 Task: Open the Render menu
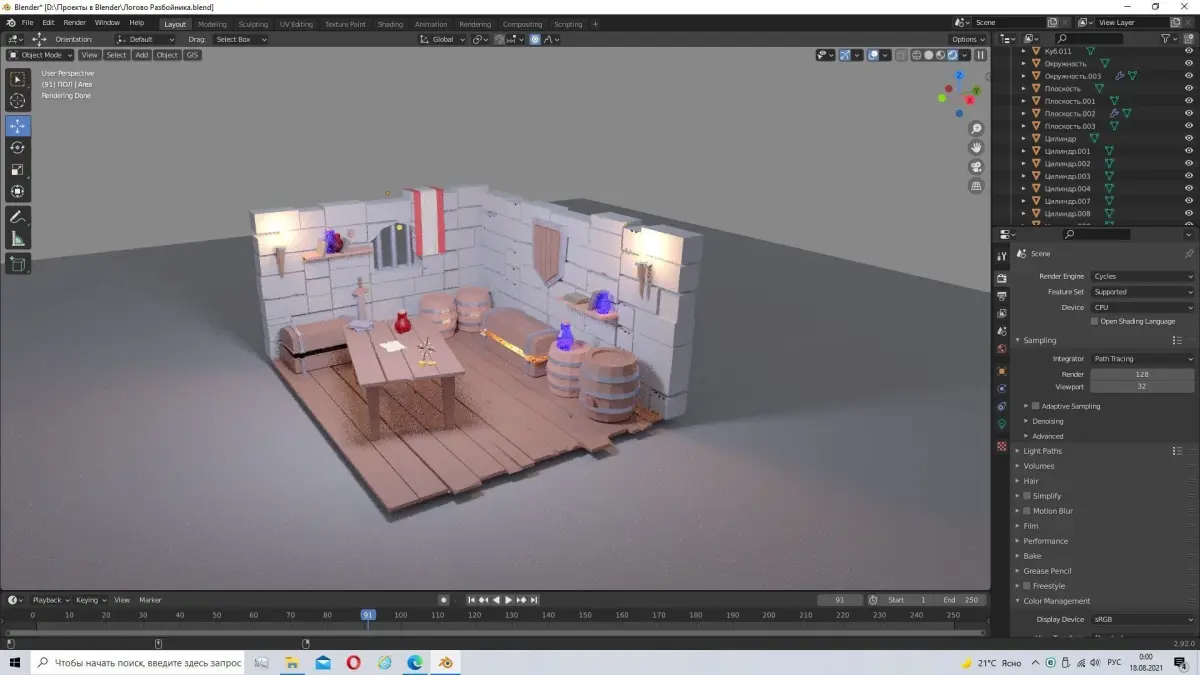[75, 22]
